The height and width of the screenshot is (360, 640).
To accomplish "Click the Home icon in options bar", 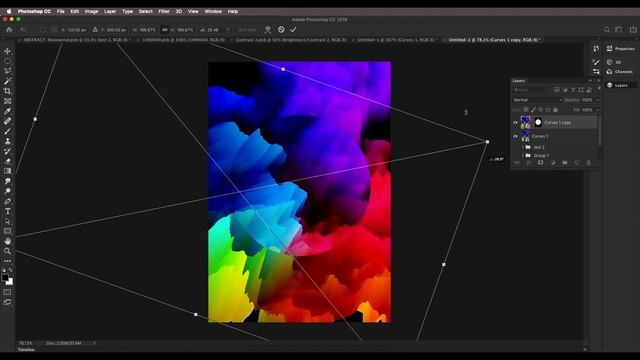I will tap(9, 29).
